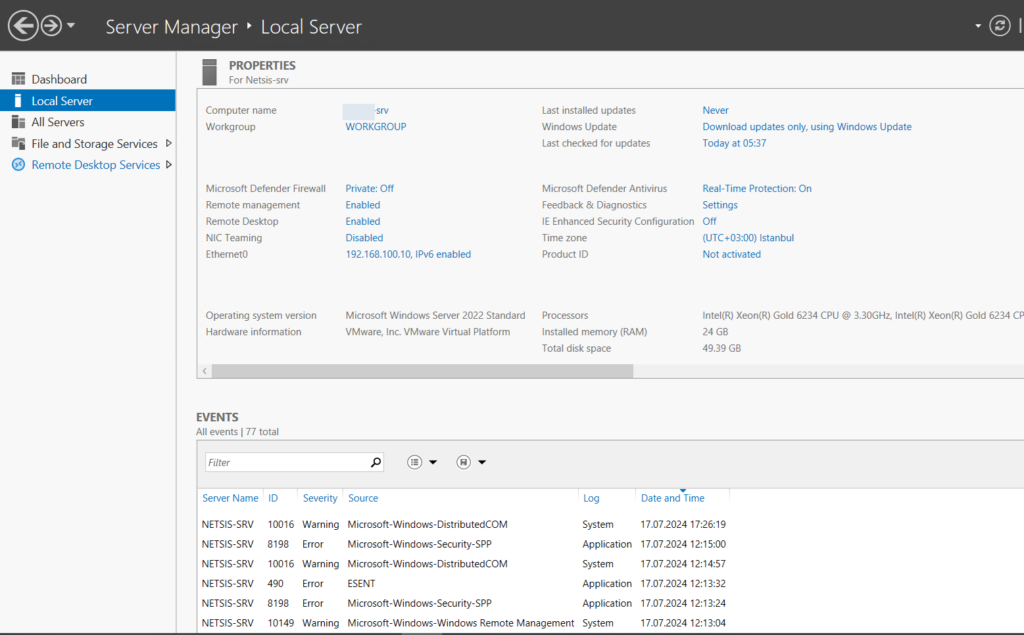Go back with the left arrow button

point(23,26)
